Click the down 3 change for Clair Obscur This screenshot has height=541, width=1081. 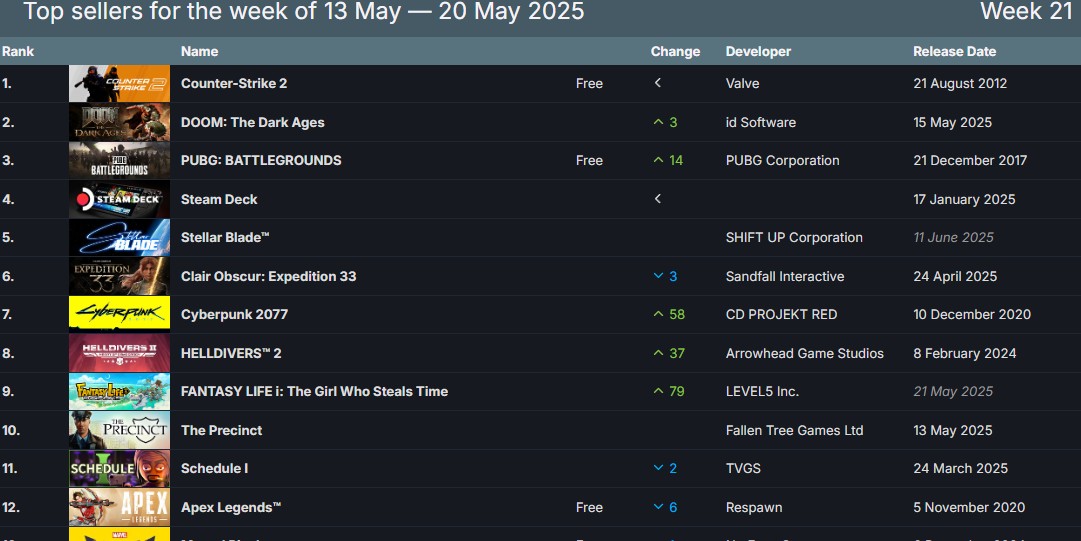click(665, 276)
